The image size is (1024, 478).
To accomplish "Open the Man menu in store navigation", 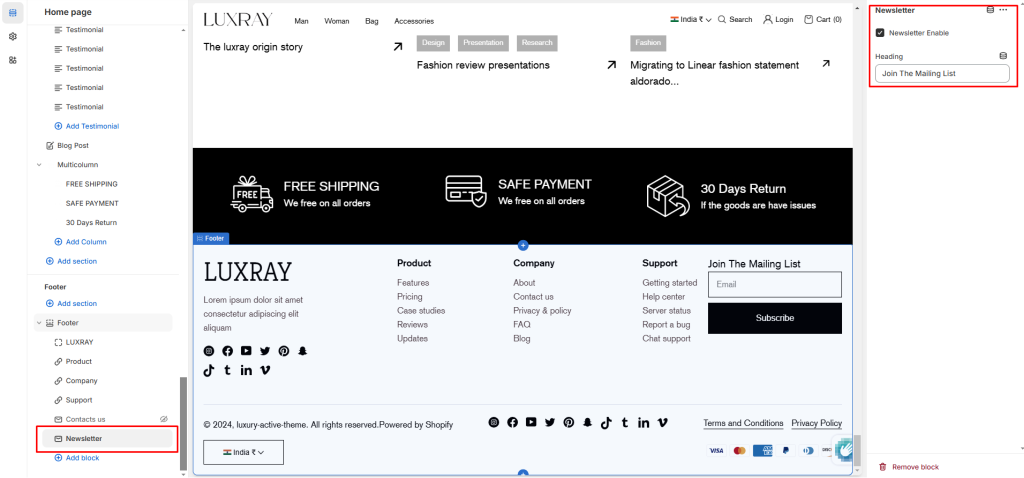I will [301, 21].
